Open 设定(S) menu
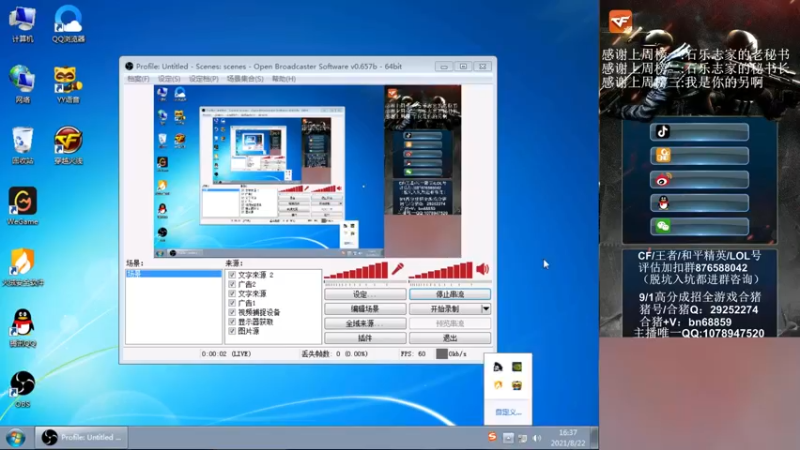 coord(169,79)
